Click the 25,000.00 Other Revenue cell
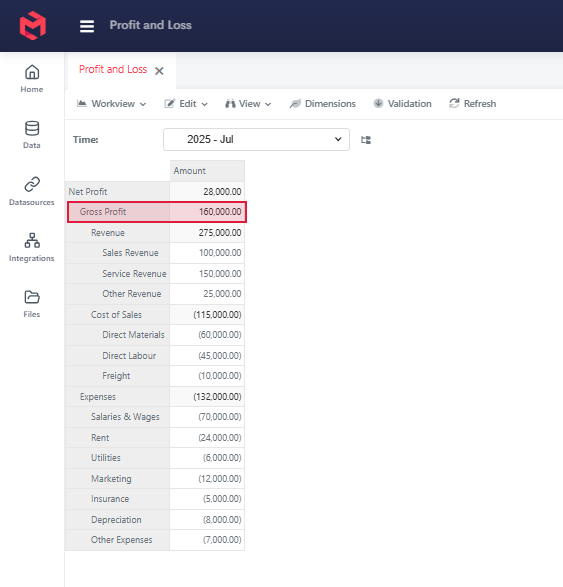563x587 pixels. [x=207, y=294]
